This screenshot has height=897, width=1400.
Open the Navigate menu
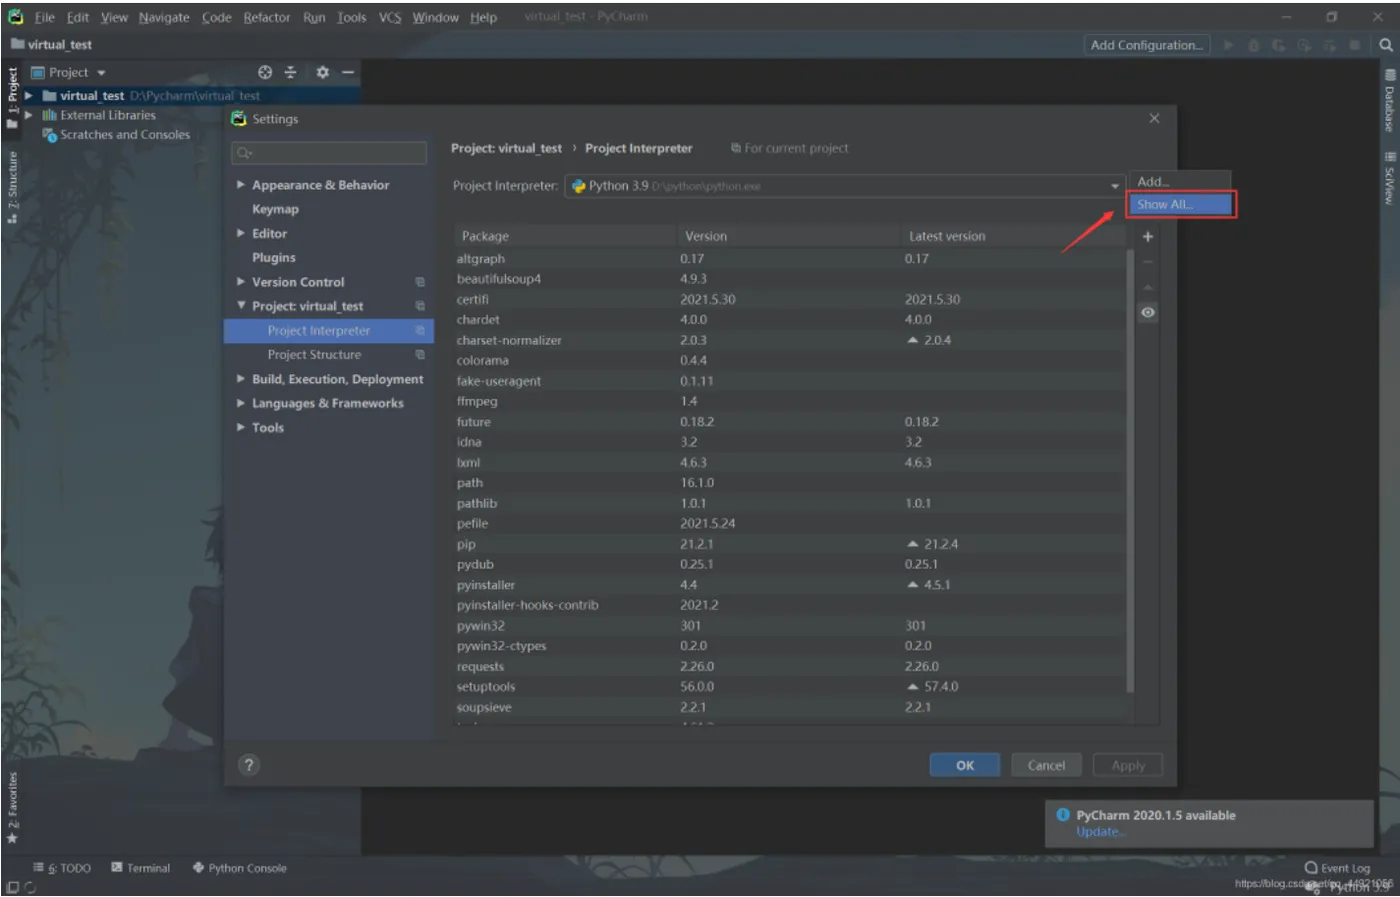point(164,17)
